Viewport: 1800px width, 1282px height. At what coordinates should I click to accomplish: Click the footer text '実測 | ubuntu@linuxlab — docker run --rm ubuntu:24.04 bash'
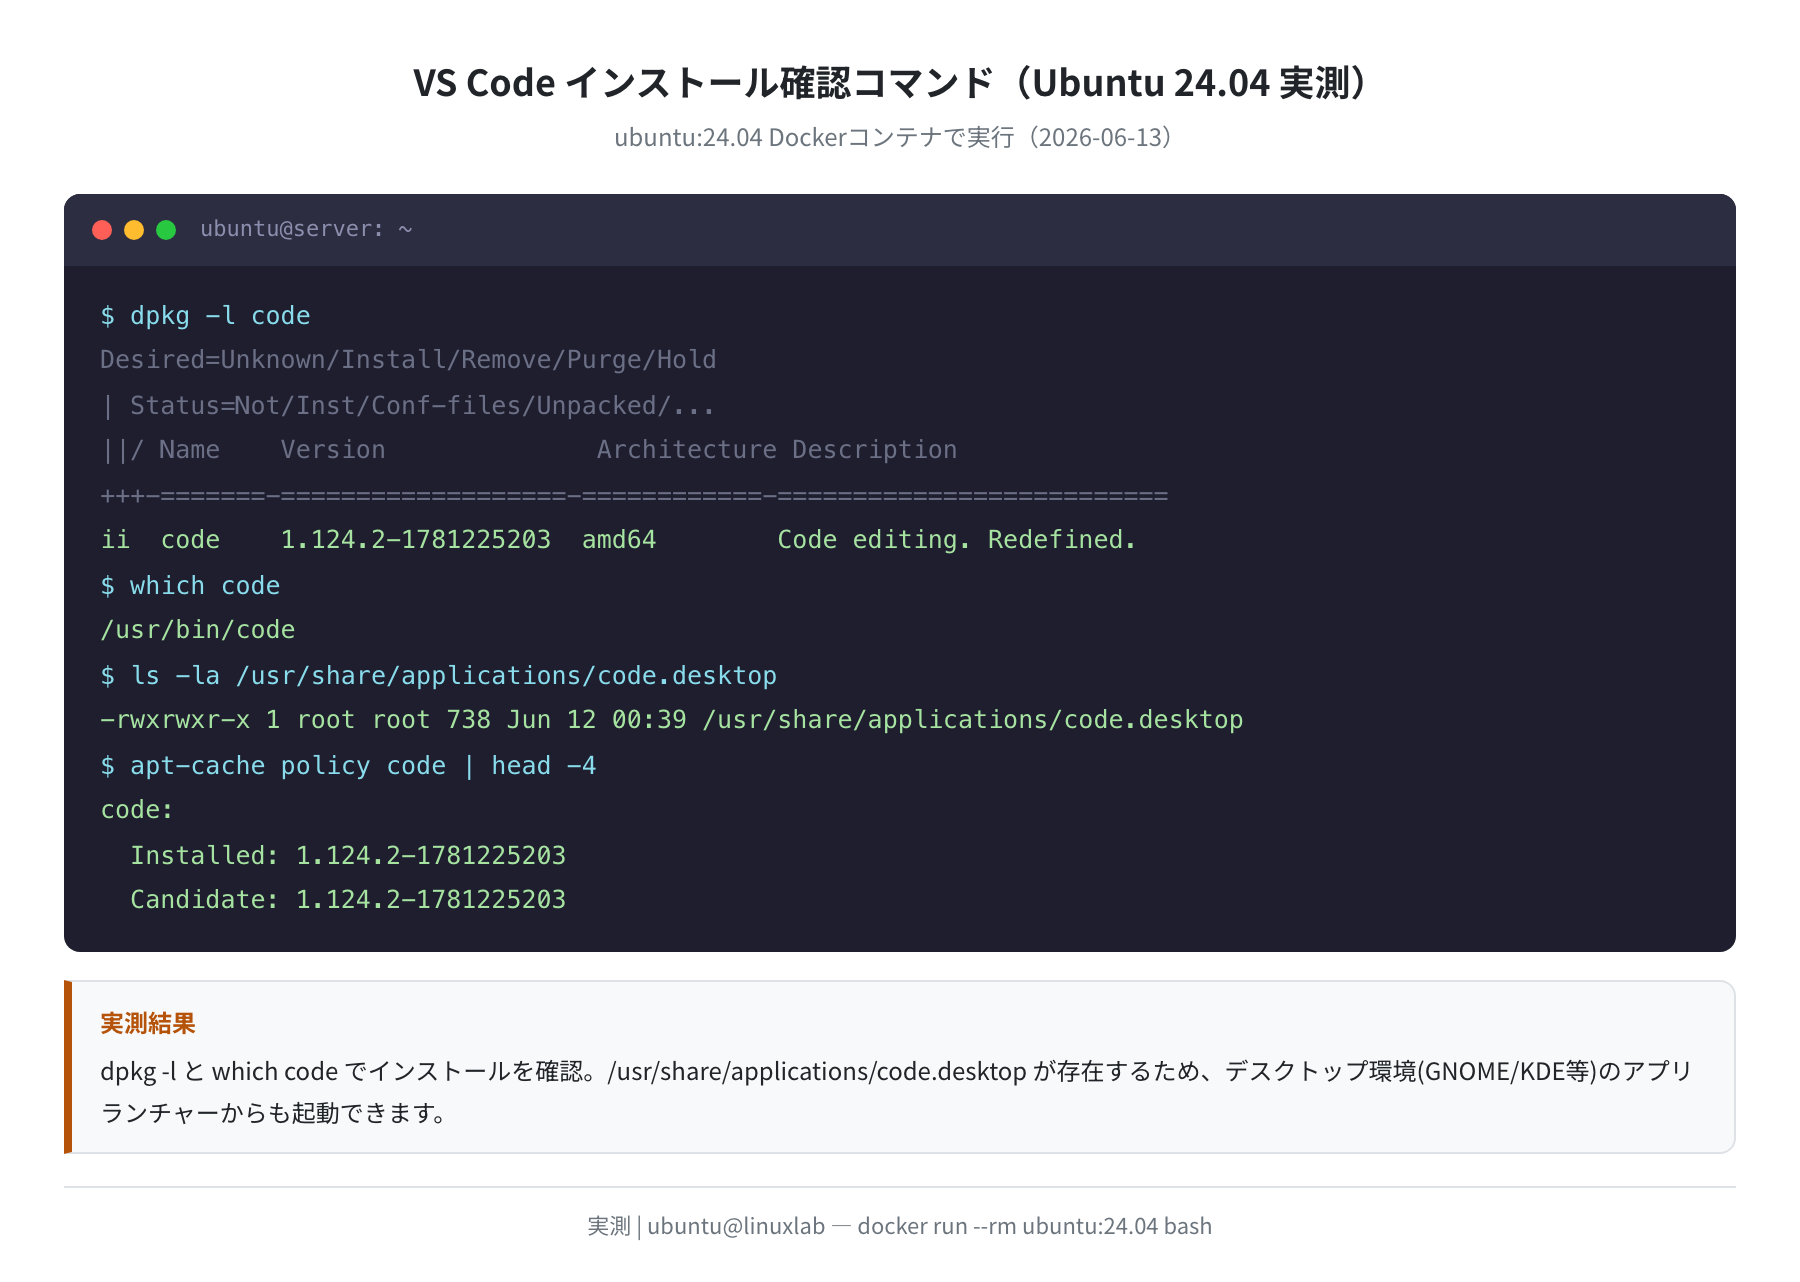point(900,1226)
